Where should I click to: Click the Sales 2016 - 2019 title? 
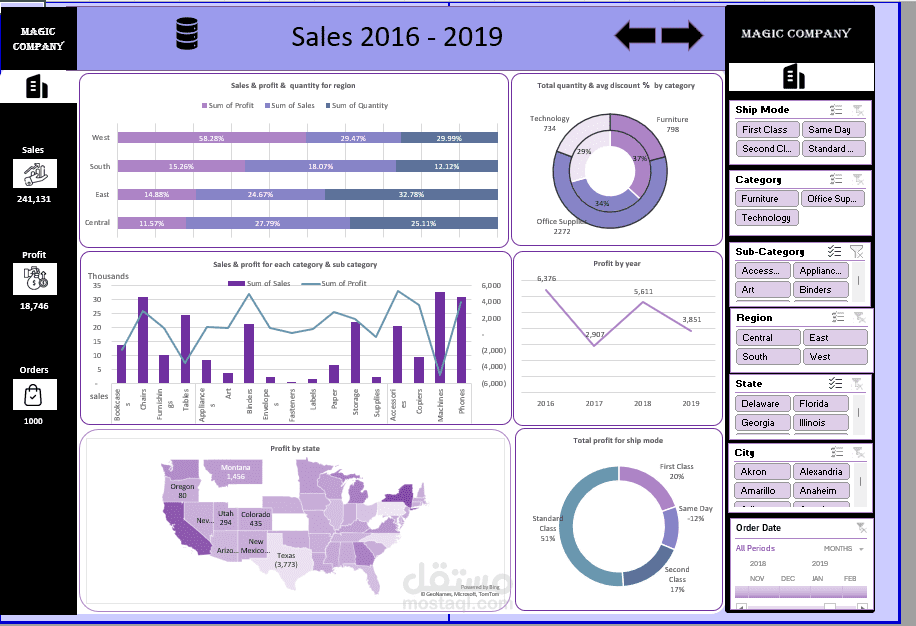coord(397,36)
